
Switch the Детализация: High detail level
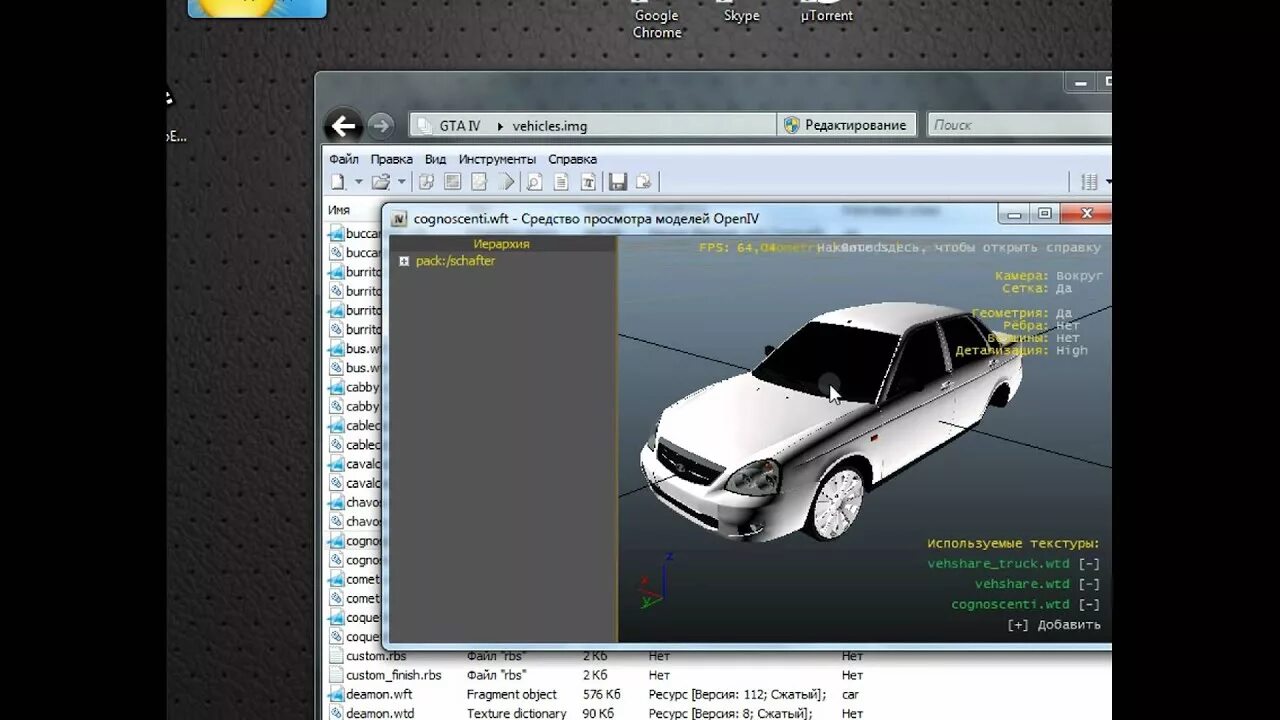coord(1021,350)
